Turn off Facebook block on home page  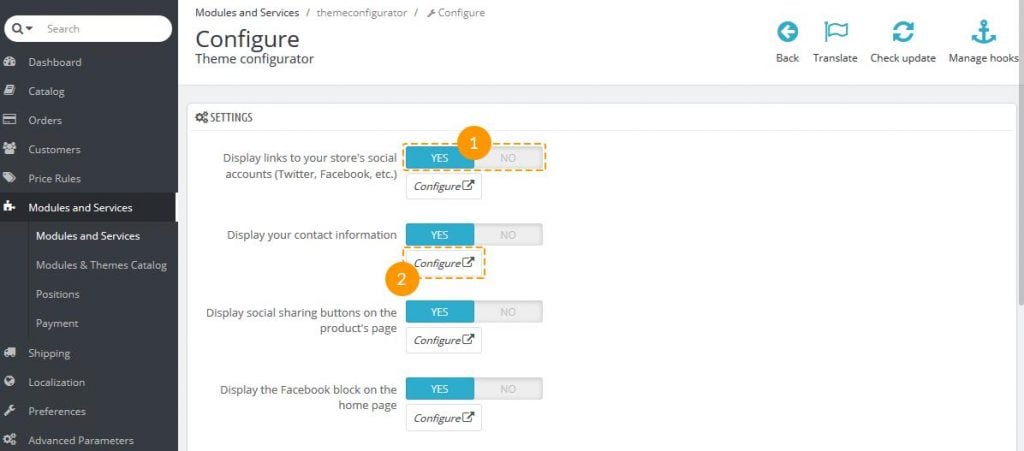tap(508, 389)
